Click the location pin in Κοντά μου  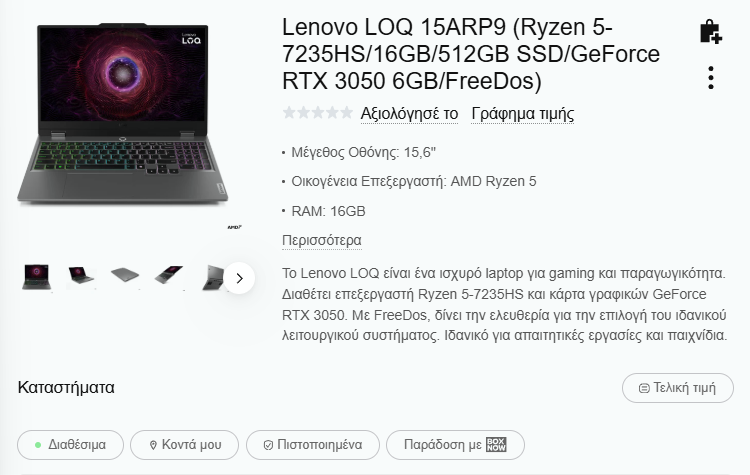[x=153, y=445]
